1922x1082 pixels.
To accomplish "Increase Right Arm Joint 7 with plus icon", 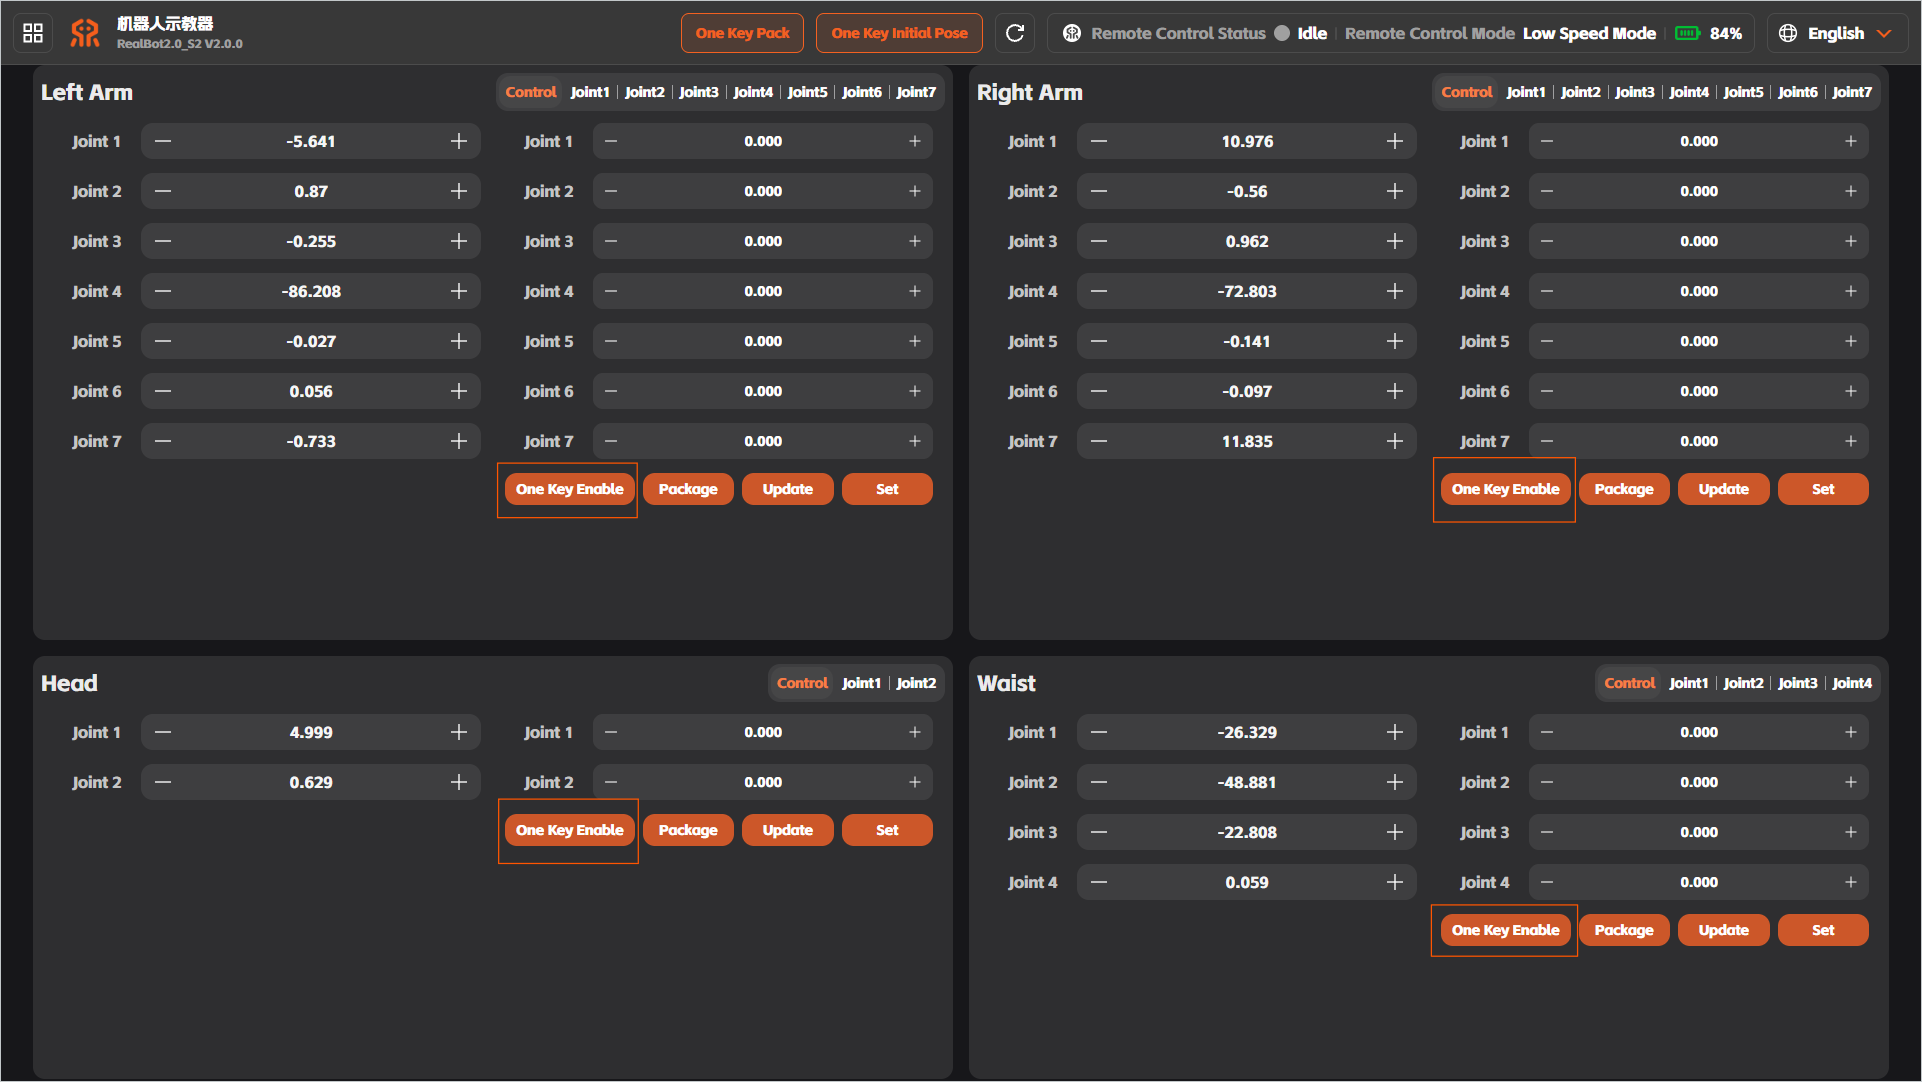I will point(1395,441).
